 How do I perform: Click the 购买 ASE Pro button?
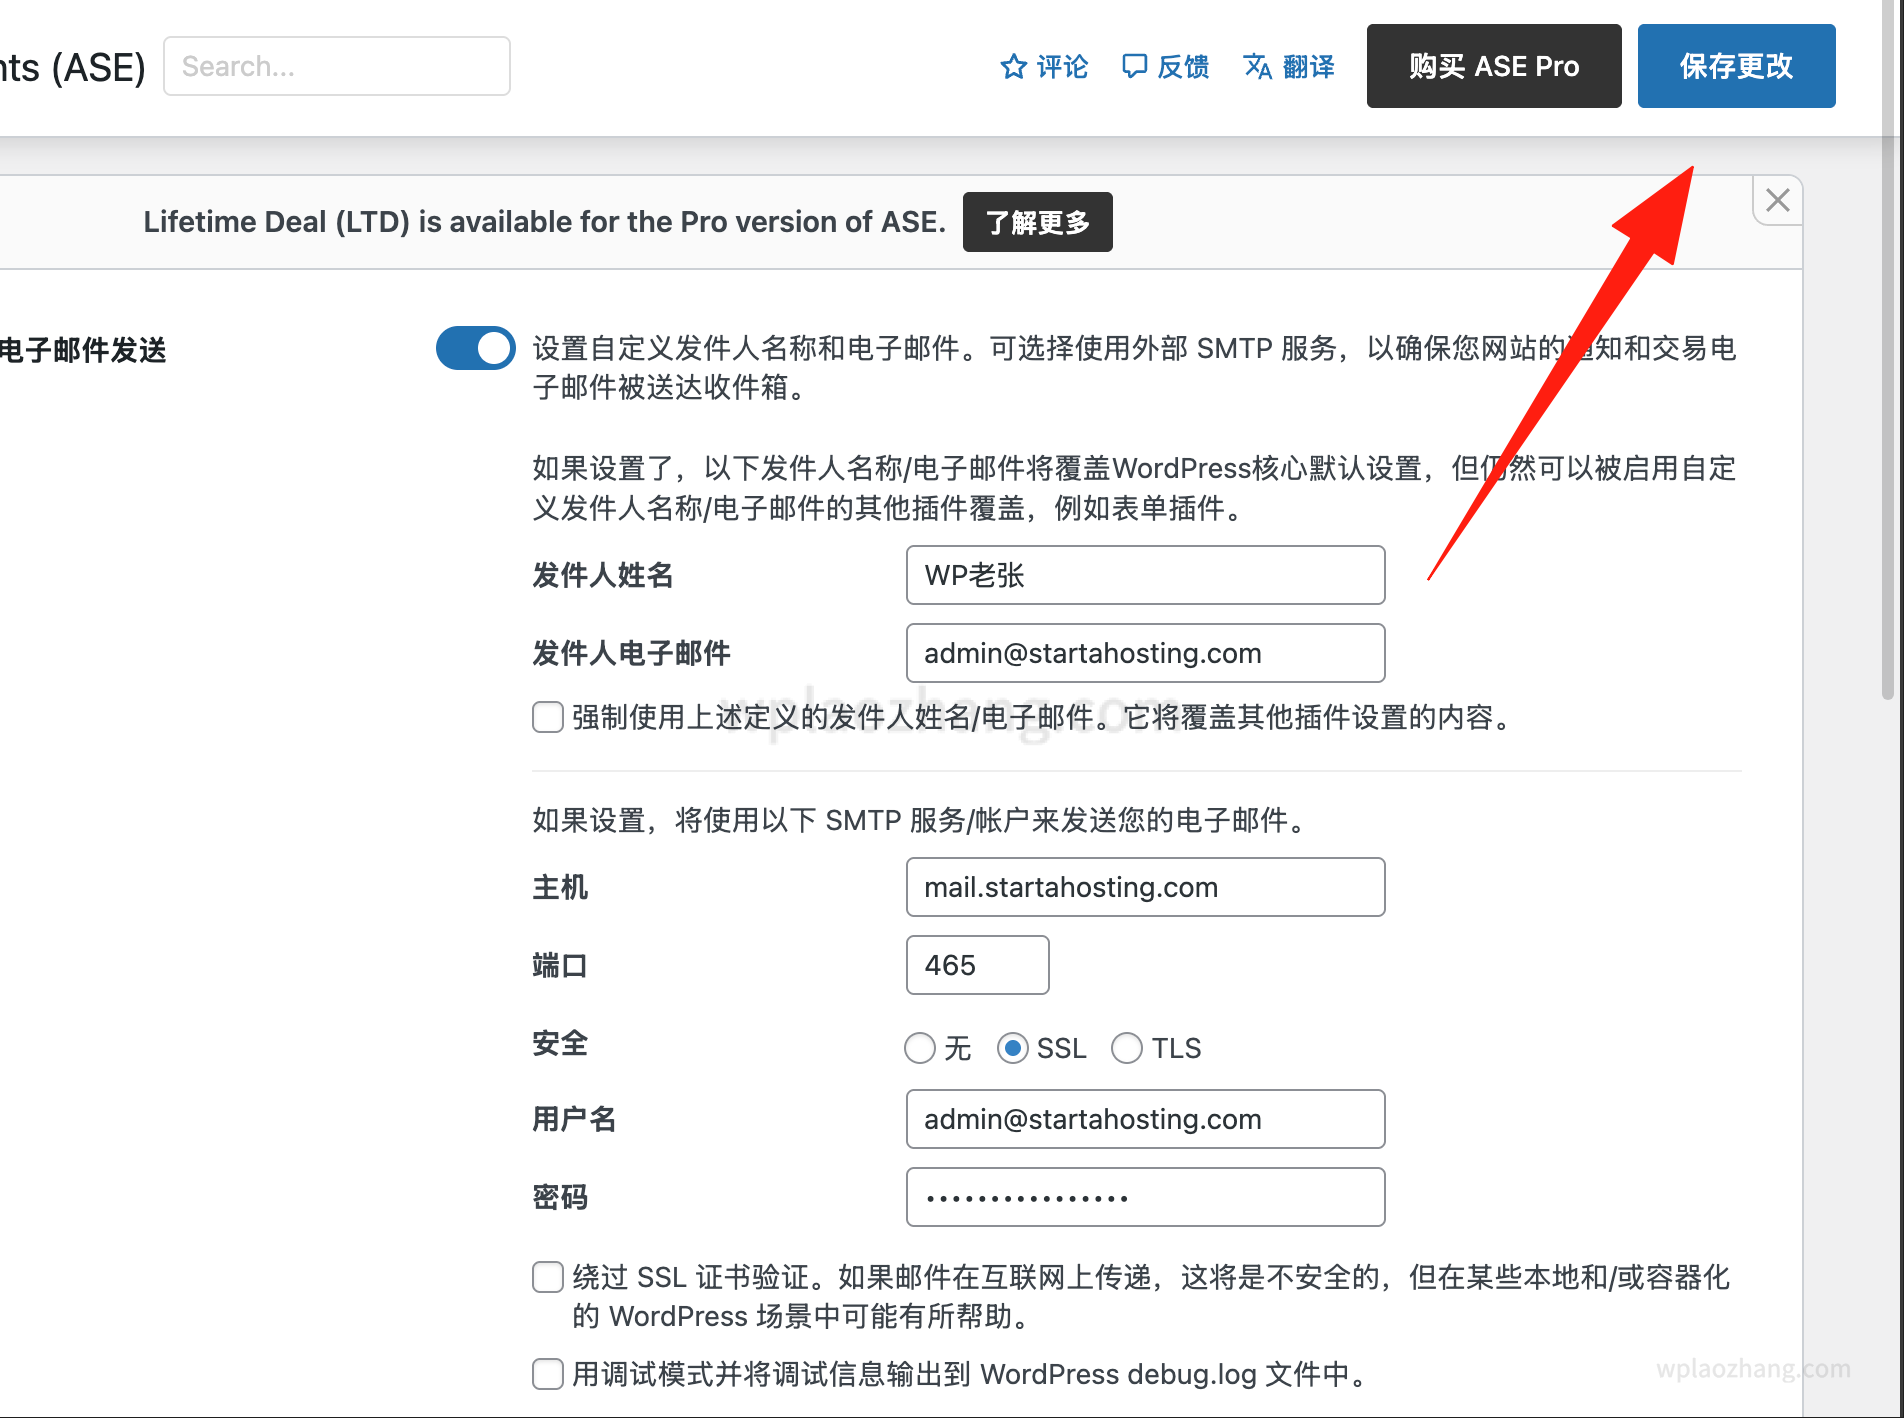coord(1493,66)
